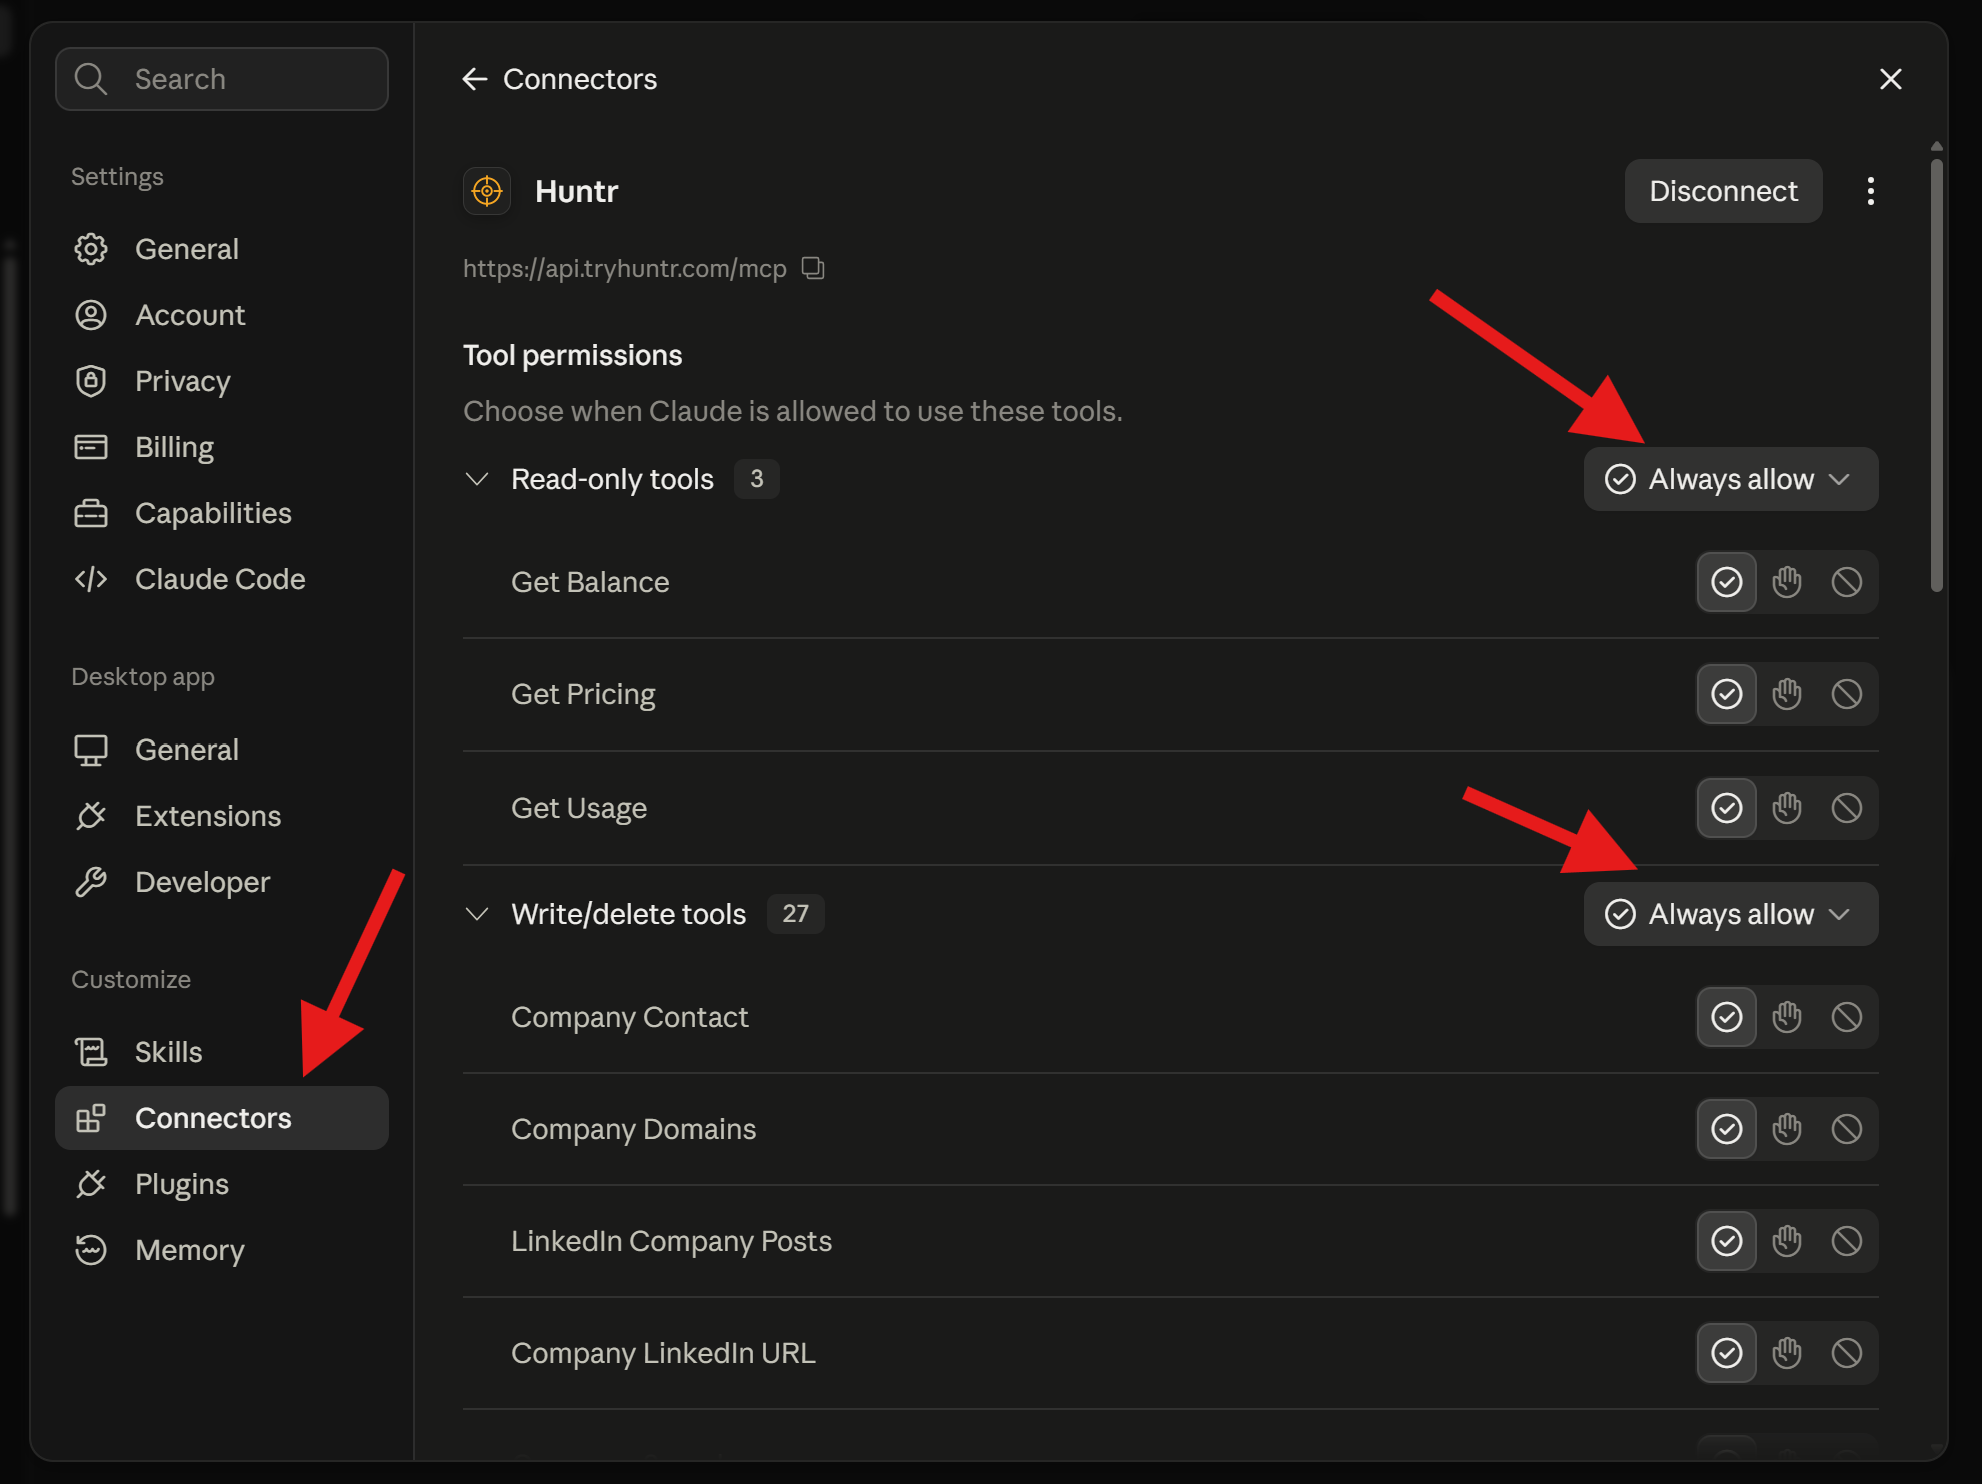Click the settings Search field
1982x1484 pixels.
tap(222, 79)
